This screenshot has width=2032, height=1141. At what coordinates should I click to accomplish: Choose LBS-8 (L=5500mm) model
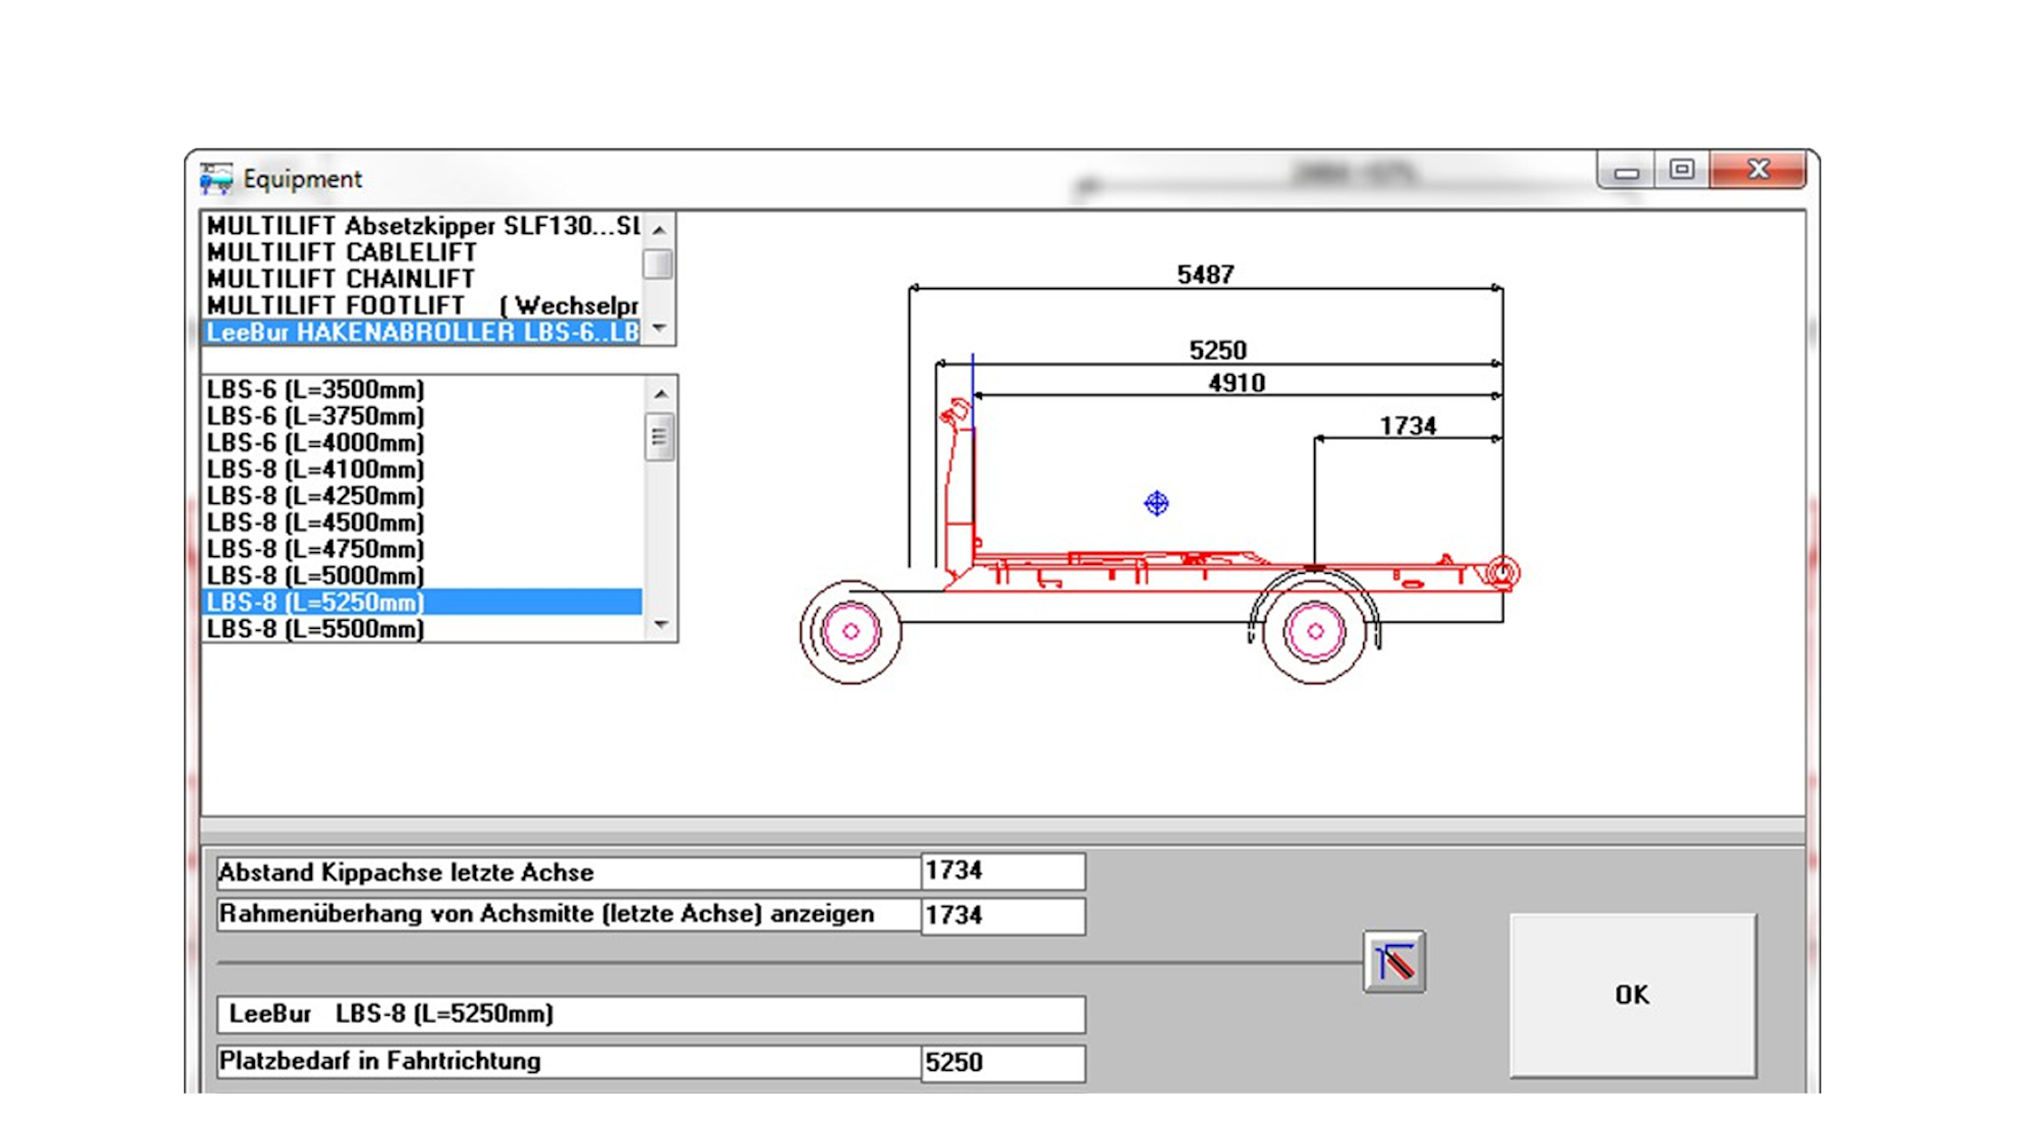[316, 629]
